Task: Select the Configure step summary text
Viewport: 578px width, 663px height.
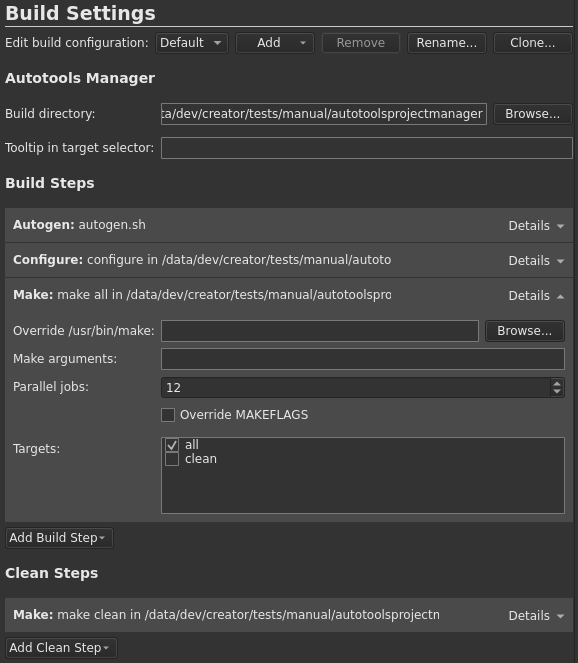Action: click(202, 260)
